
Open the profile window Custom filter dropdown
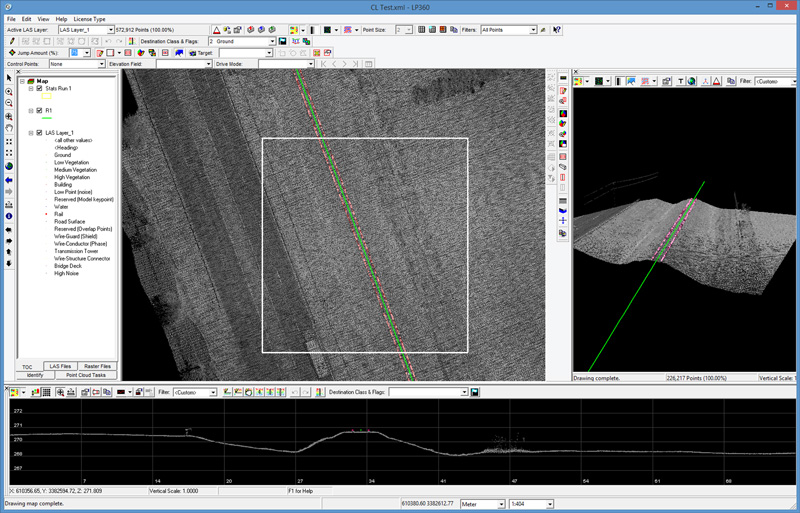[213, 392]
